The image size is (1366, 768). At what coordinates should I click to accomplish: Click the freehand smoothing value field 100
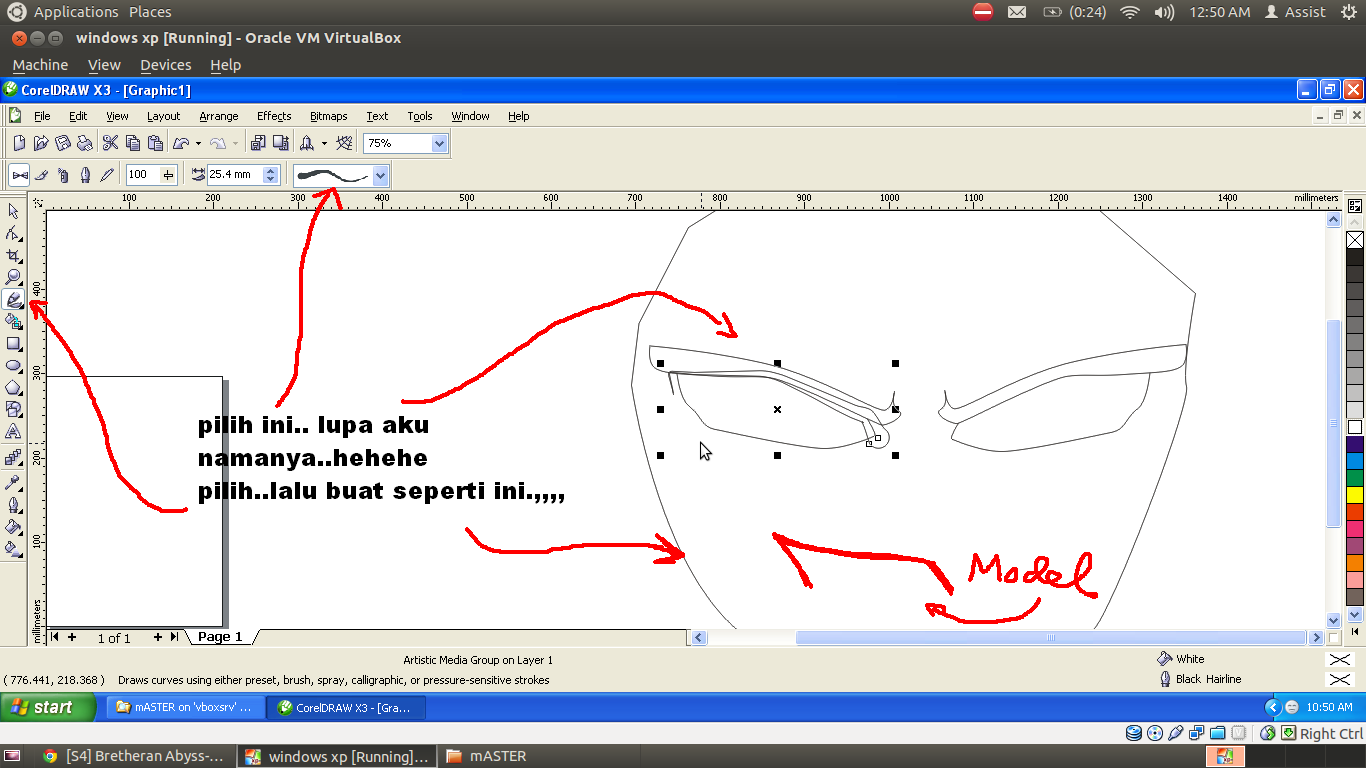[x=142, y=175]
